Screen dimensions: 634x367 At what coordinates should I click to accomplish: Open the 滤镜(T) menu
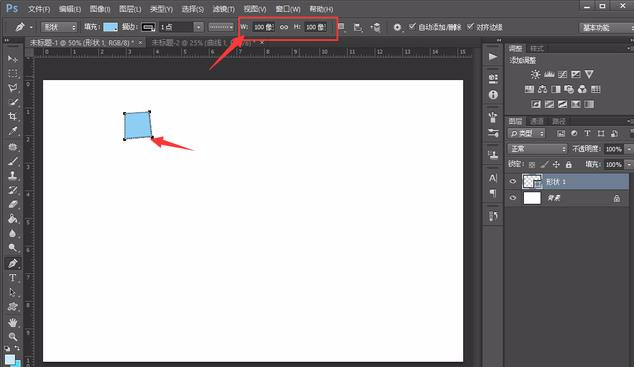pyautogui.click(x=224, y=8)
